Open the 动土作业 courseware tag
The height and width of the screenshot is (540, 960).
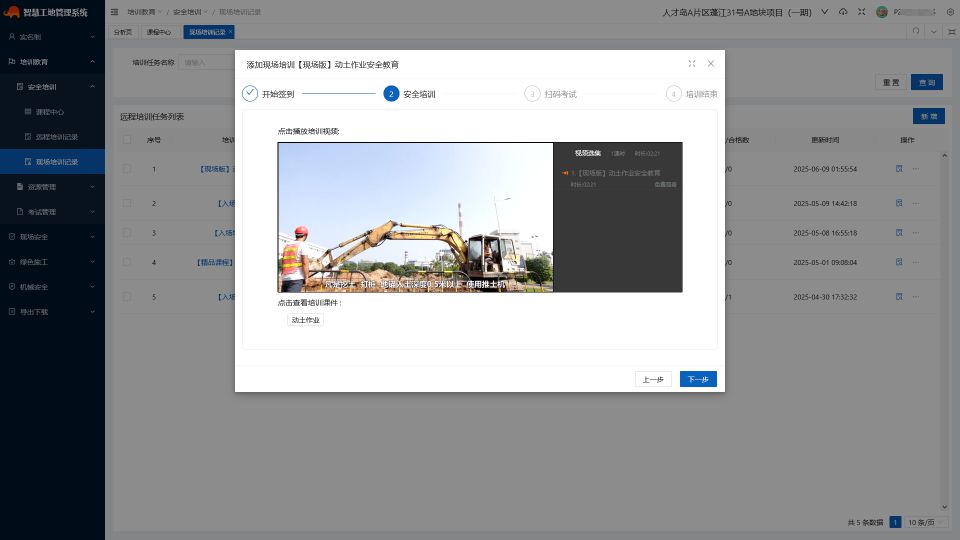pos(305,320)
